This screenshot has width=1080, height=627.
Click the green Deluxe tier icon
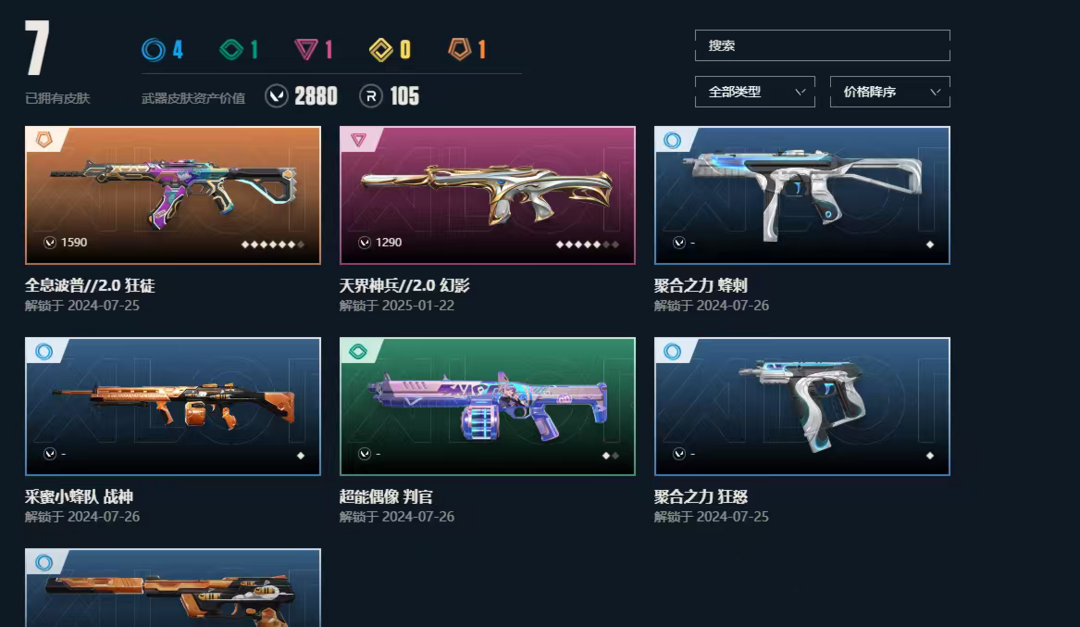[231, 50]
